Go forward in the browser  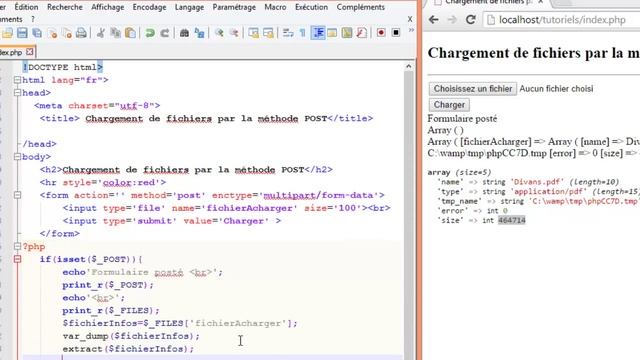pyautogui.click(x=452, y=20)
